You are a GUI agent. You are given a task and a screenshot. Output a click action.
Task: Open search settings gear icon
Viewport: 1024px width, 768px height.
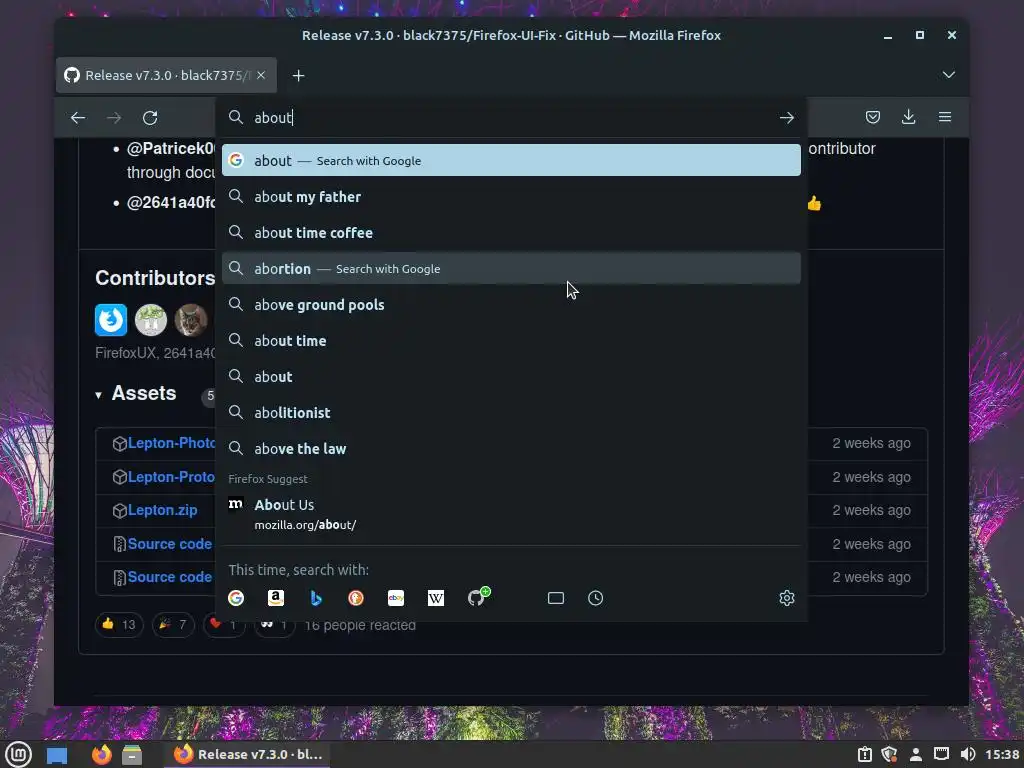786,598
